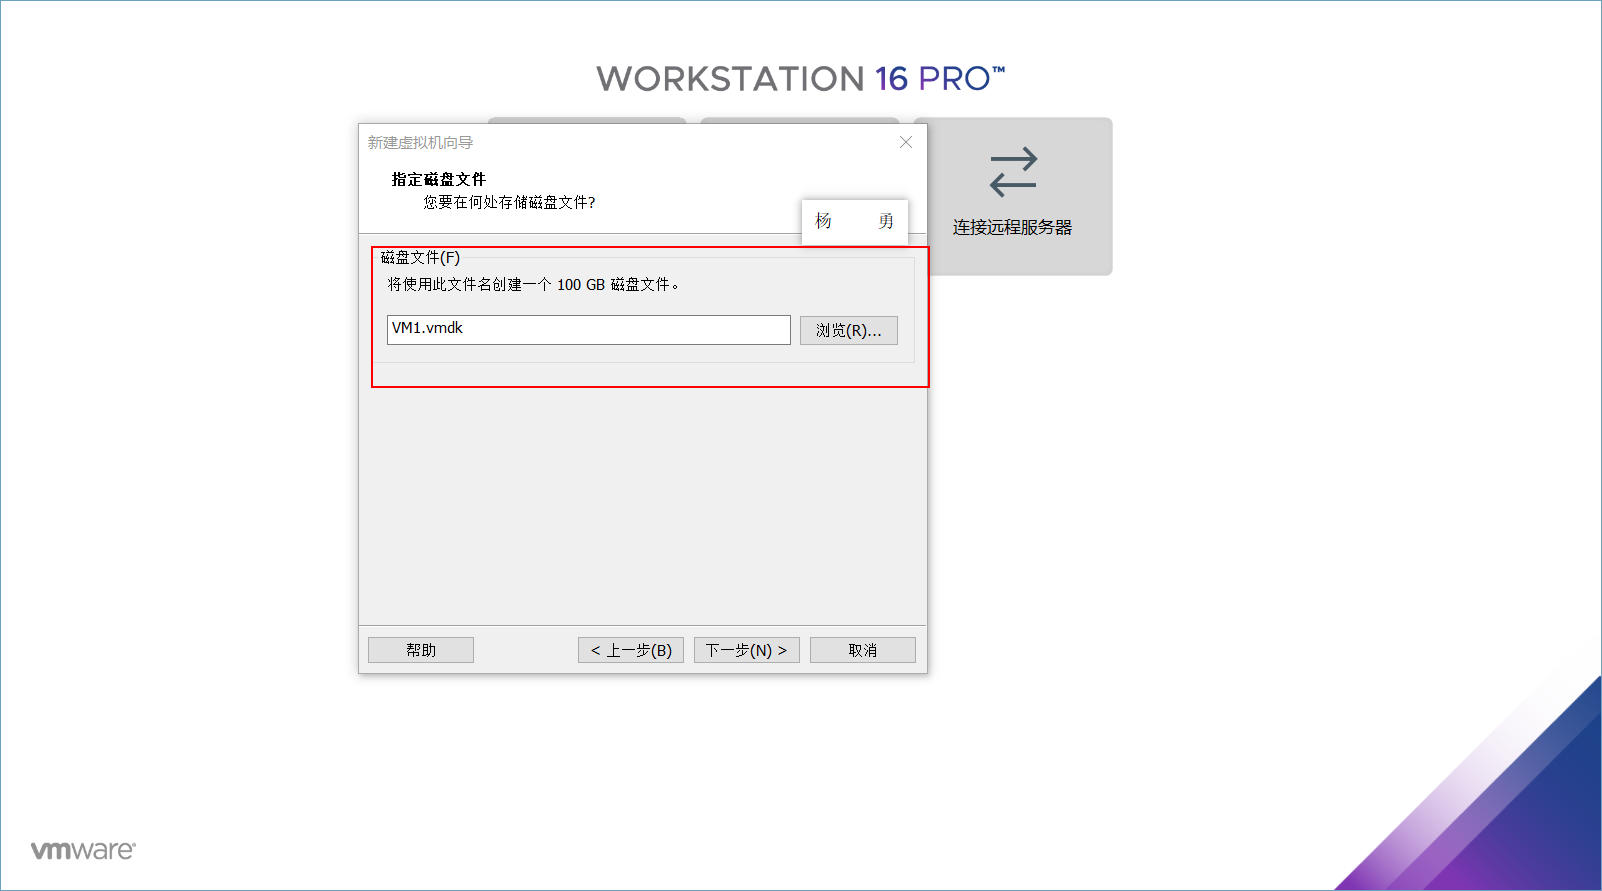Click the 100 GB disk file description text
The height and width of the screenshot is (891, 1602).
[534, 285]
